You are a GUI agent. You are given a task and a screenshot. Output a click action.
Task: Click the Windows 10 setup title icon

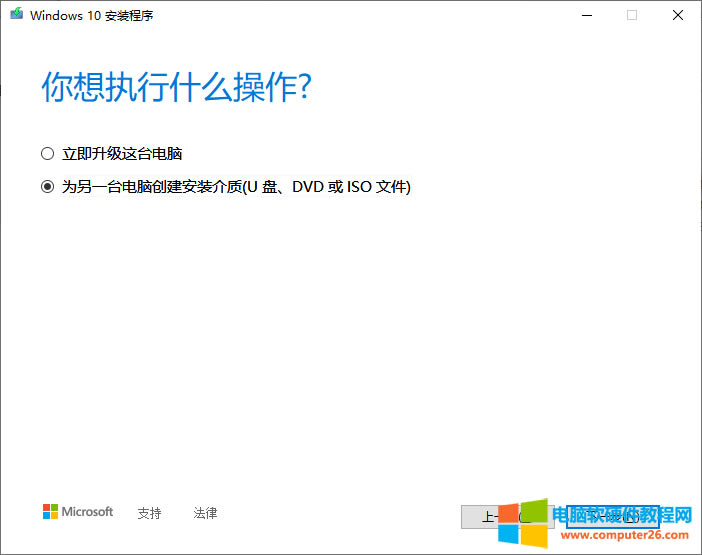click(17, 14)
